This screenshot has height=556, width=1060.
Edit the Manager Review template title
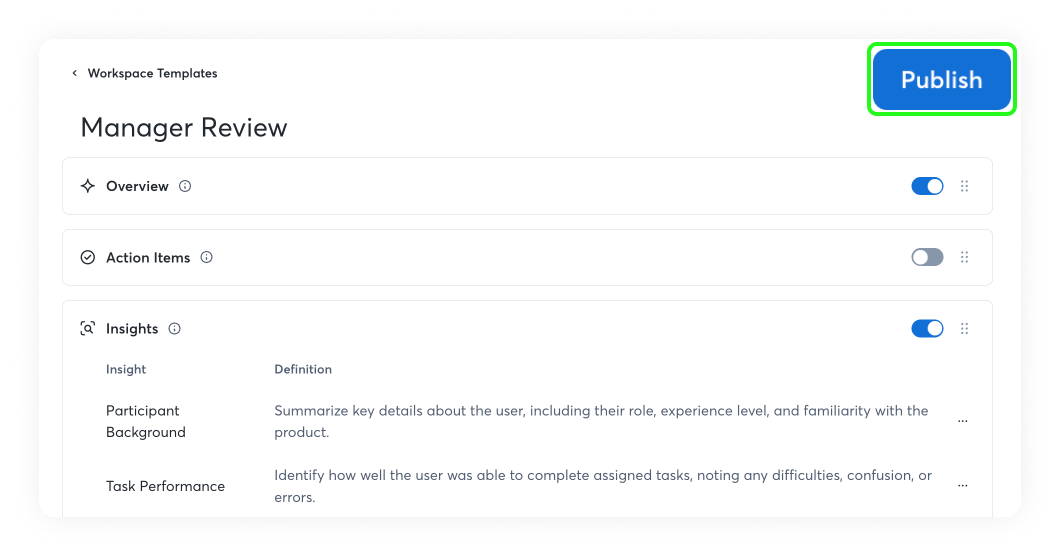click(184, 128)
